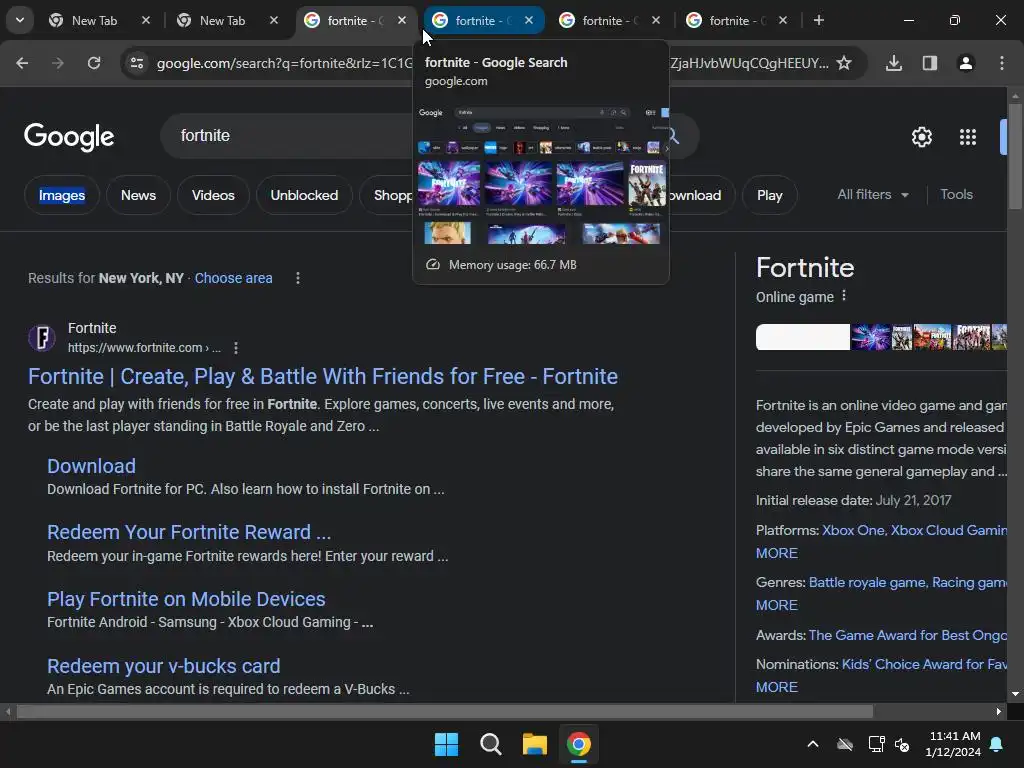Open Chrome downloads icon
The height and width of the screenshot is (768, 1024).
tap(894, 63)
